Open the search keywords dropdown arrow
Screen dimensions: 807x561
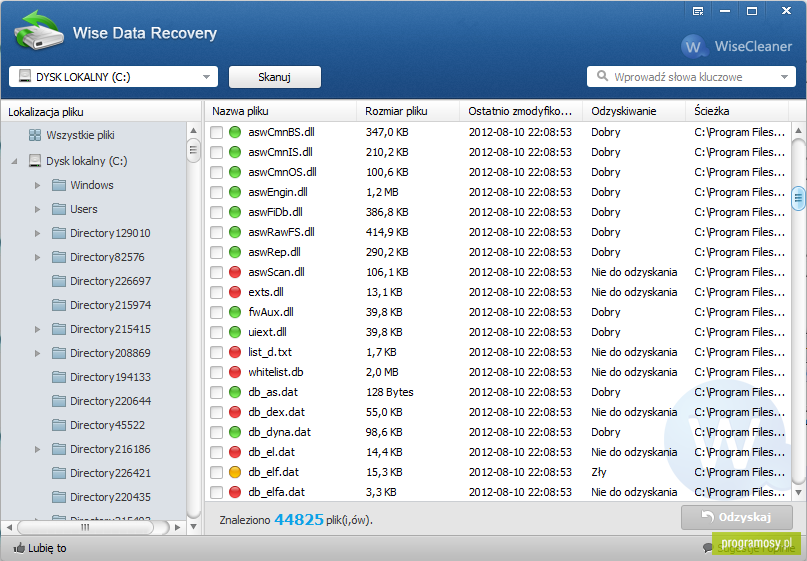(784, 77)
